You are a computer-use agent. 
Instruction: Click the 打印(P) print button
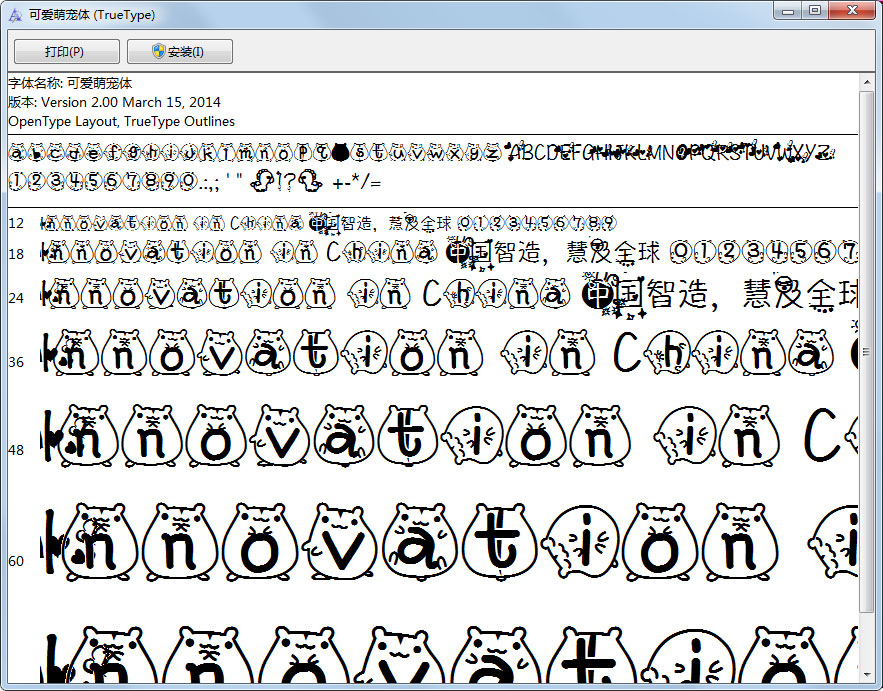coord(66,52)
